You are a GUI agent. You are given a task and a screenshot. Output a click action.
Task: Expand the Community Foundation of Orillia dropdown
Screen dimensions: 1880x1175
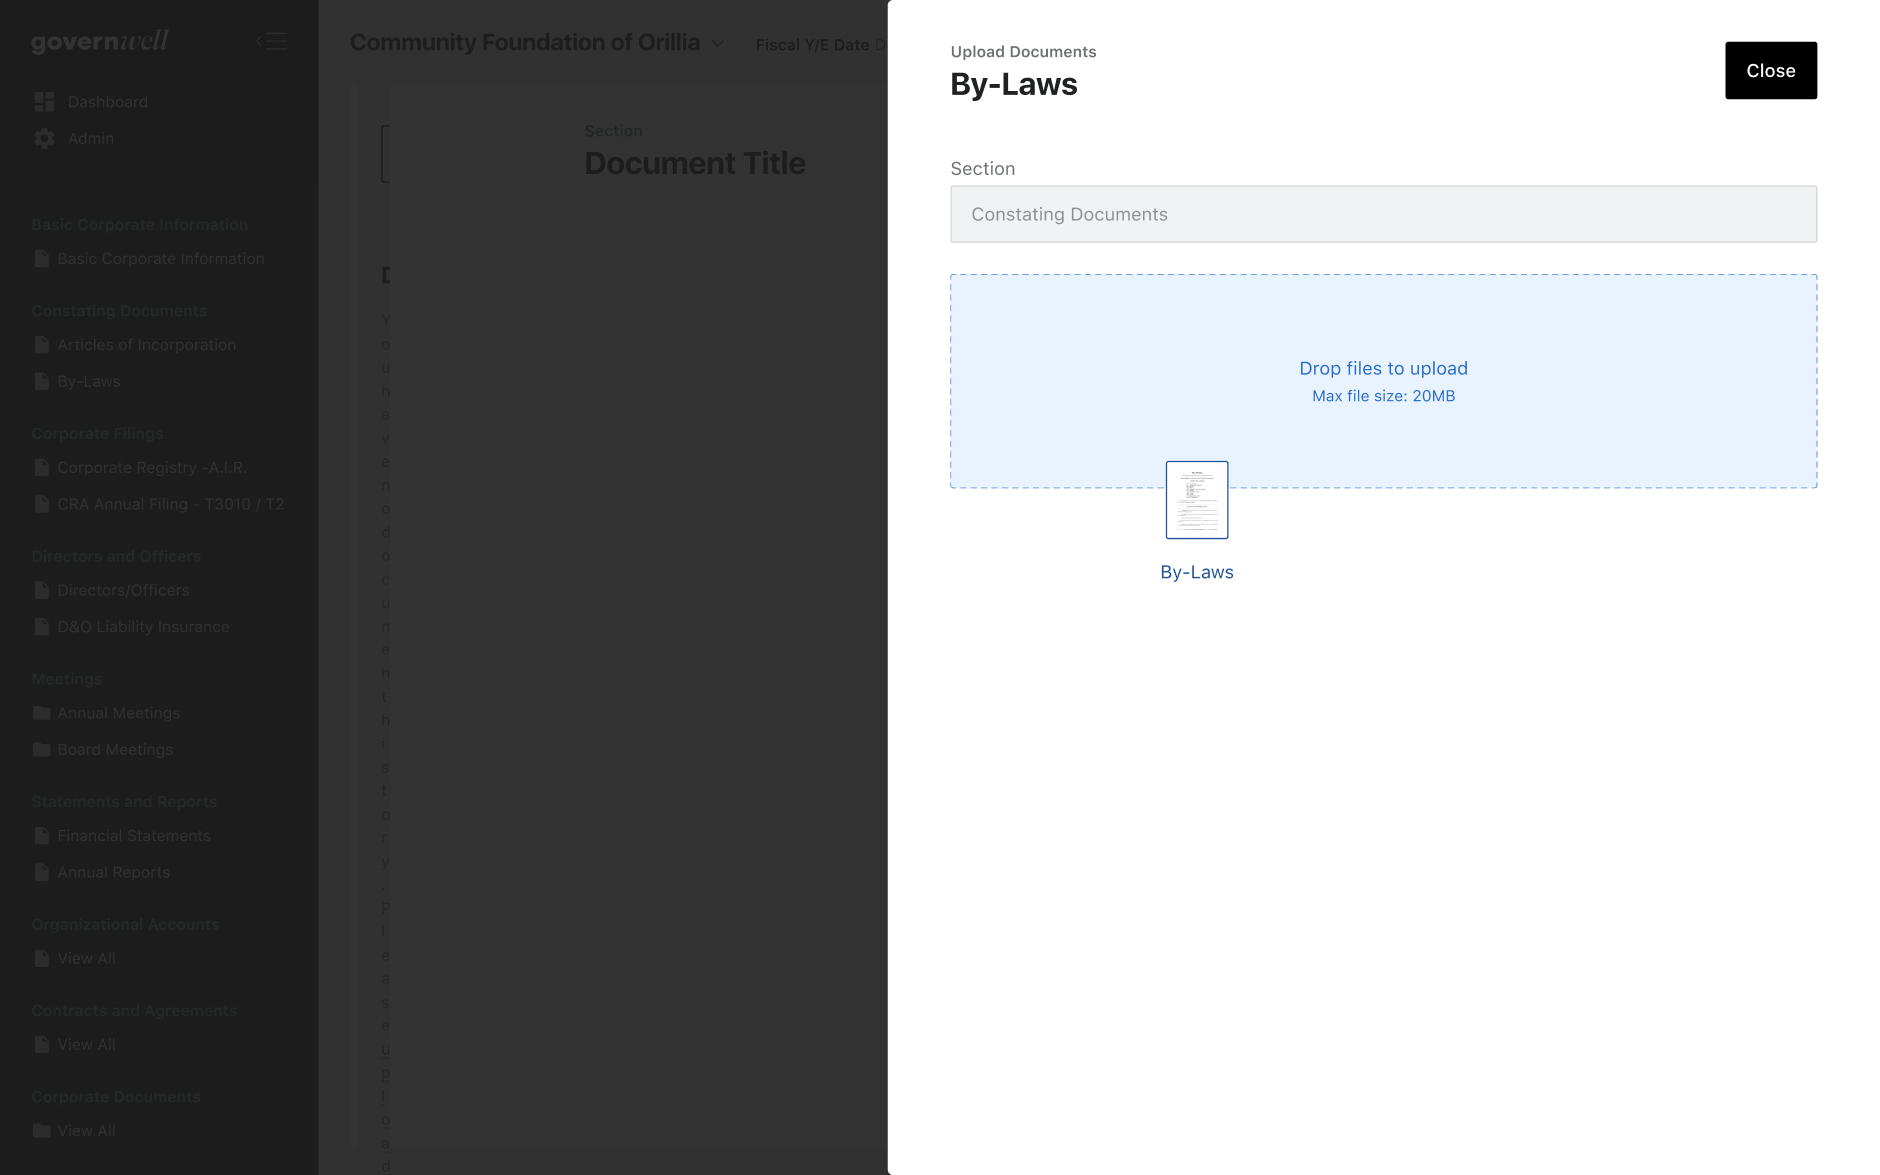click(x=717, y=43)
